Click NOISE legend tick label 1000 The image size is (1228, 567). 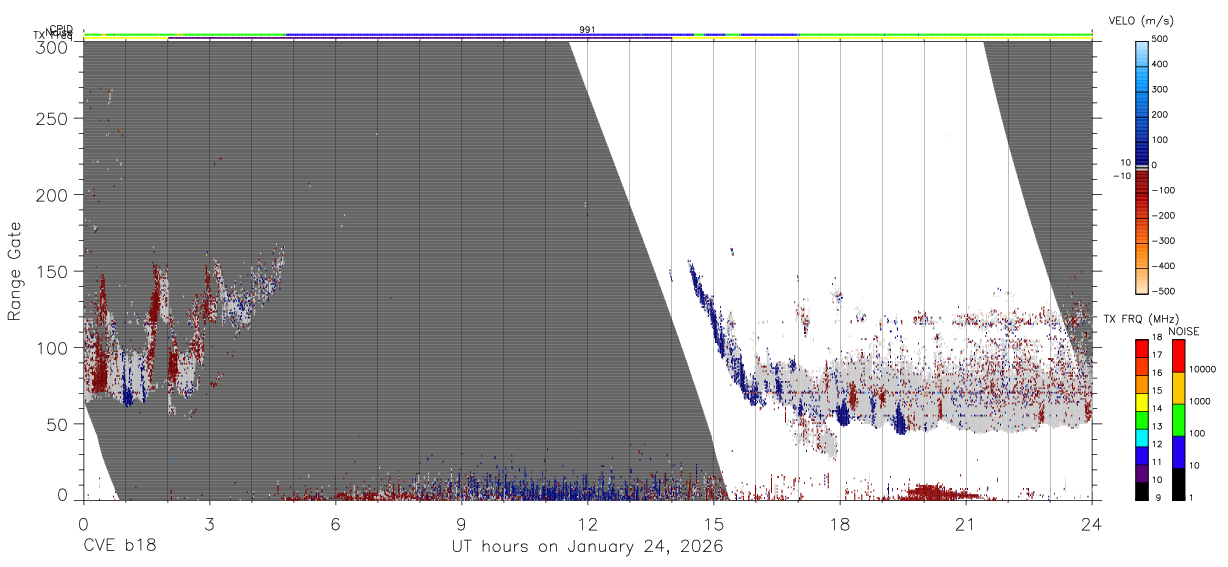[x=1200, y=401]
